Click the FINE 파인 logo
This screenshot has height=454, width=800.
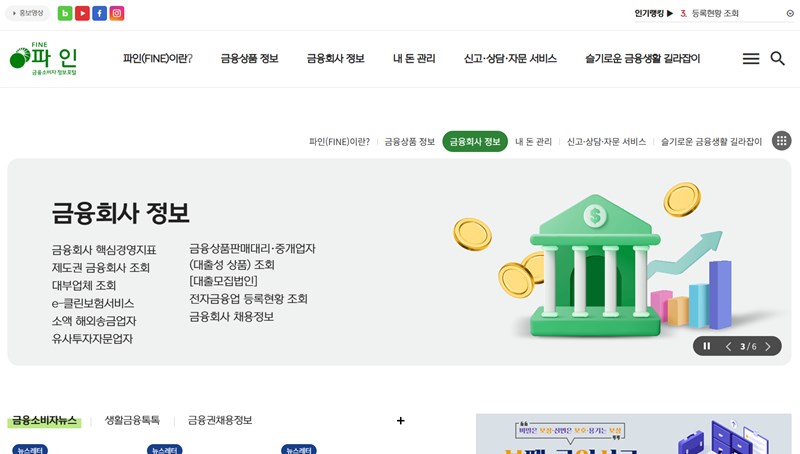43,59
